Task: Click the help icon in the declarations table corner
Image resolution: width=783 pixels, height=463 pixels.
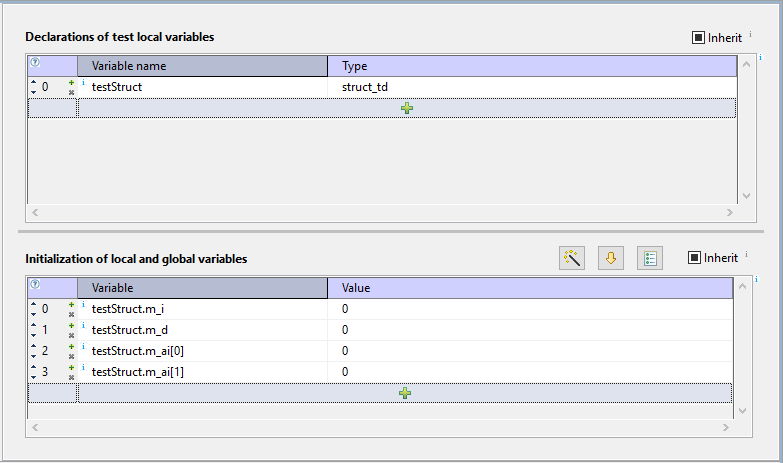Action: 34,62
